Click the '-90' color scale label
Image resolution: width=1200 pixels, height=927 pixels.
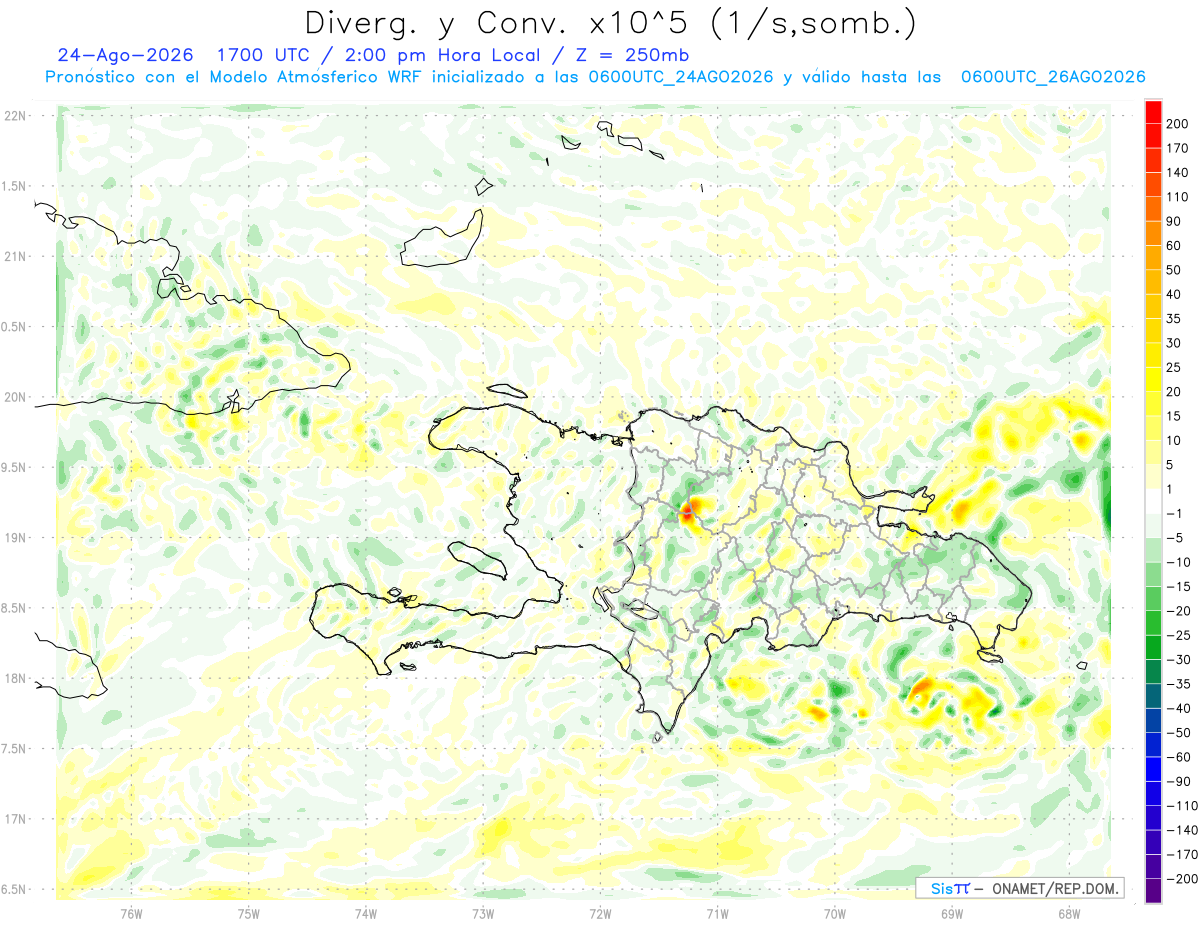click(1178, 781)
